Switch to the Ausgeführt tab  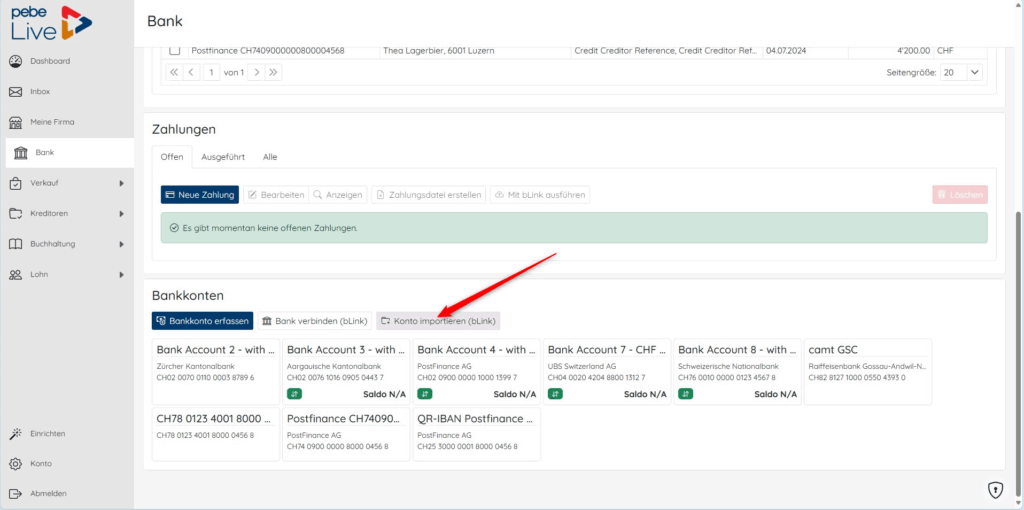223,157
